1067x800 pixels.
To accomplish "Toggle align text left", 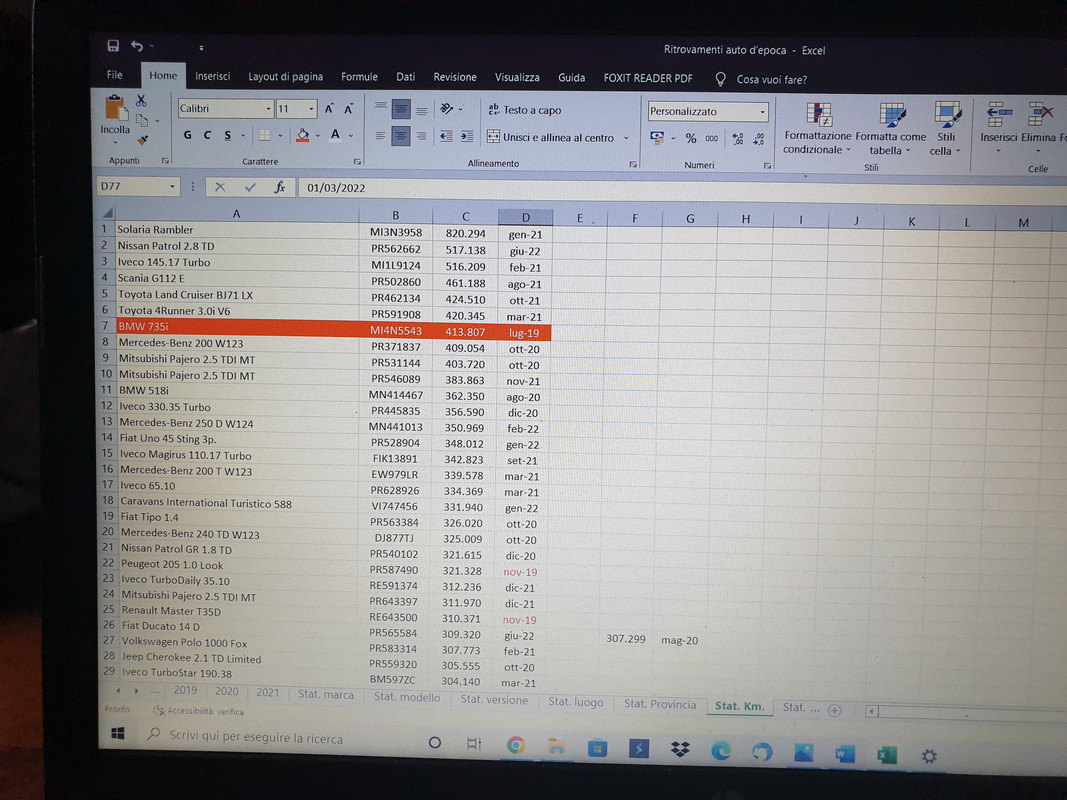I will pos(380,136).
